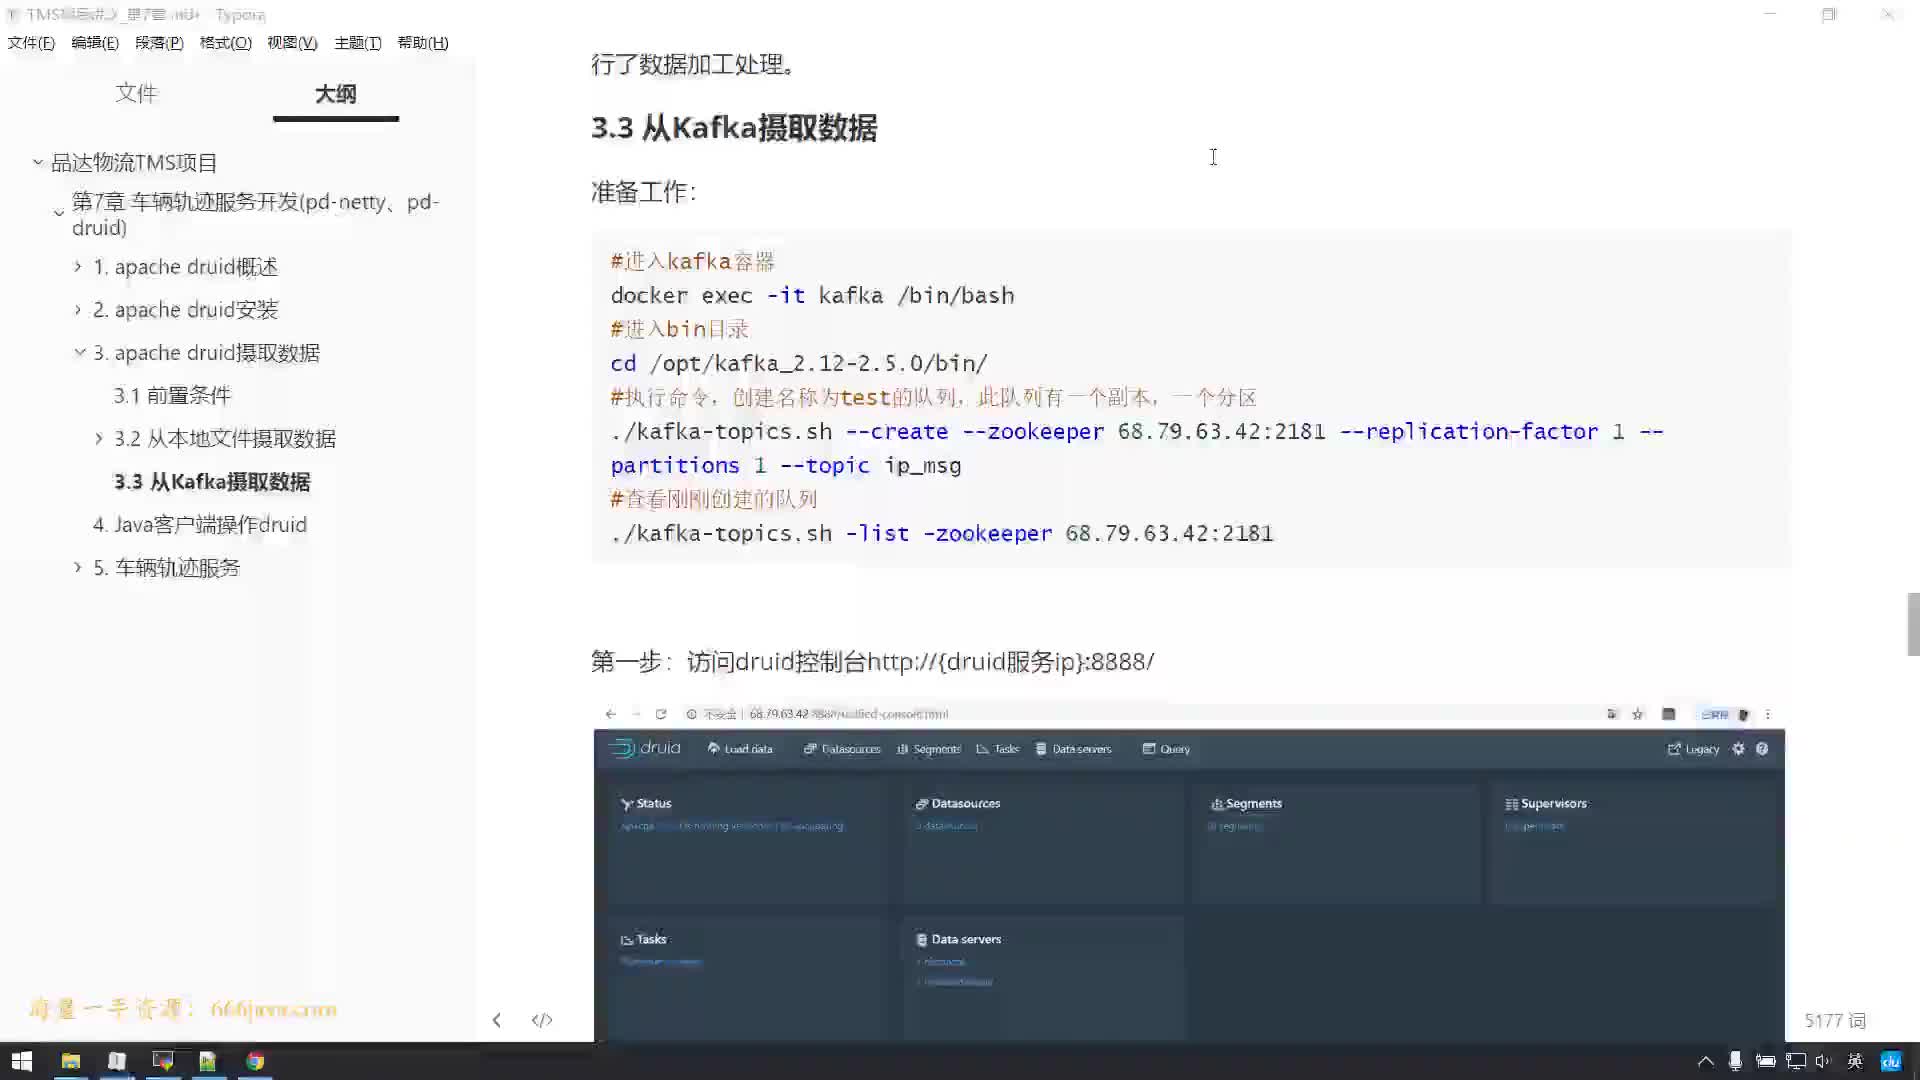Open the third taskbar app with monitor icon
This screenshot has width=1920, height=1080.
(x=163, y=1061)
